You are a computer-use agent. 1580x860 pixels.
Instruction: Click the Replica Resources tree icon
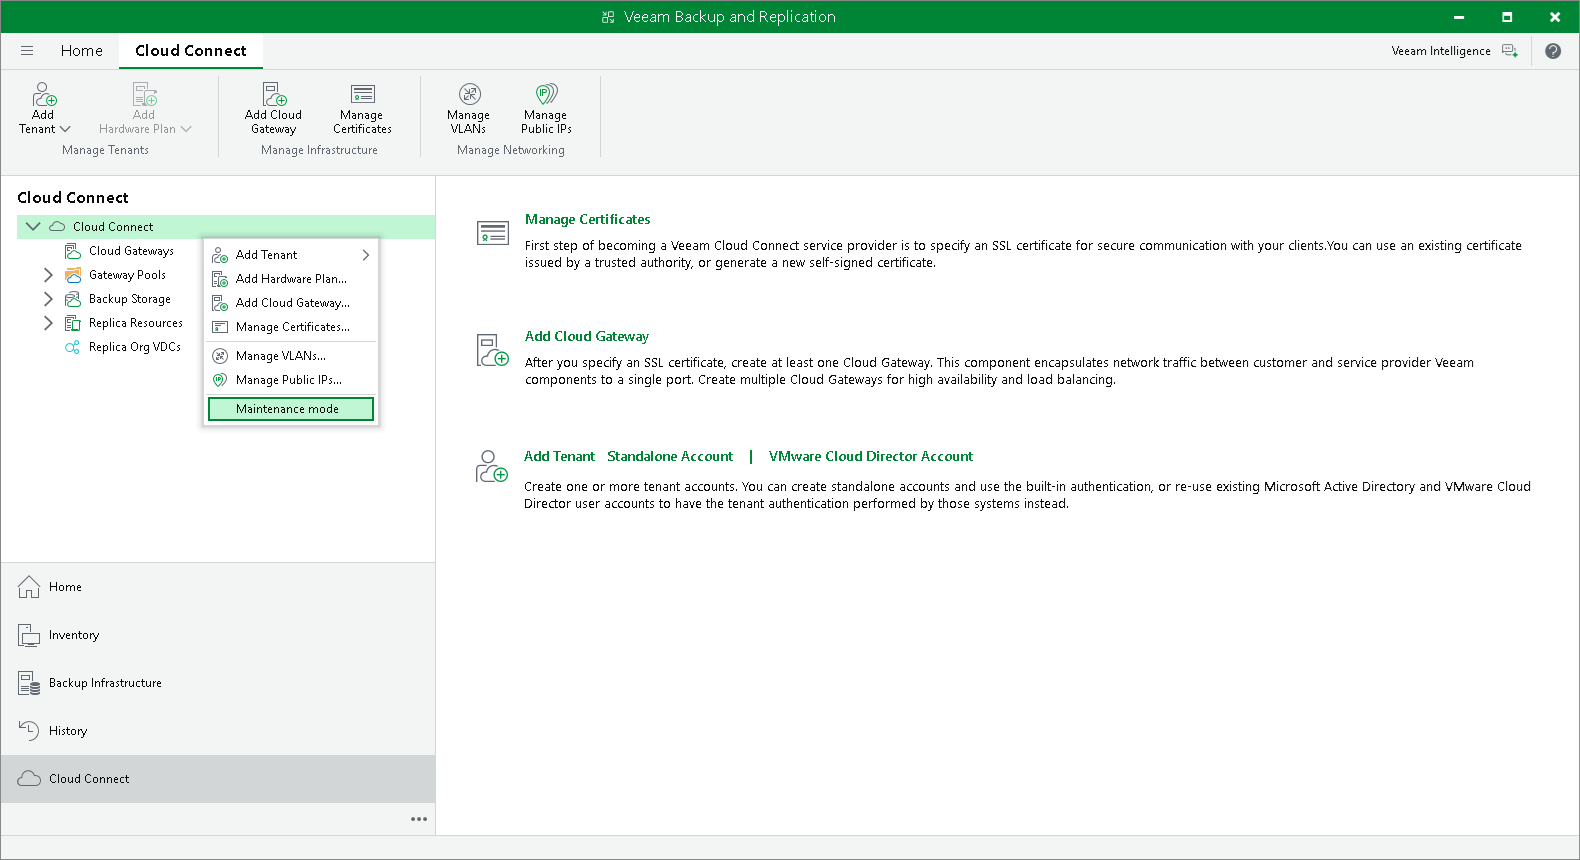(x=73, y=323)
